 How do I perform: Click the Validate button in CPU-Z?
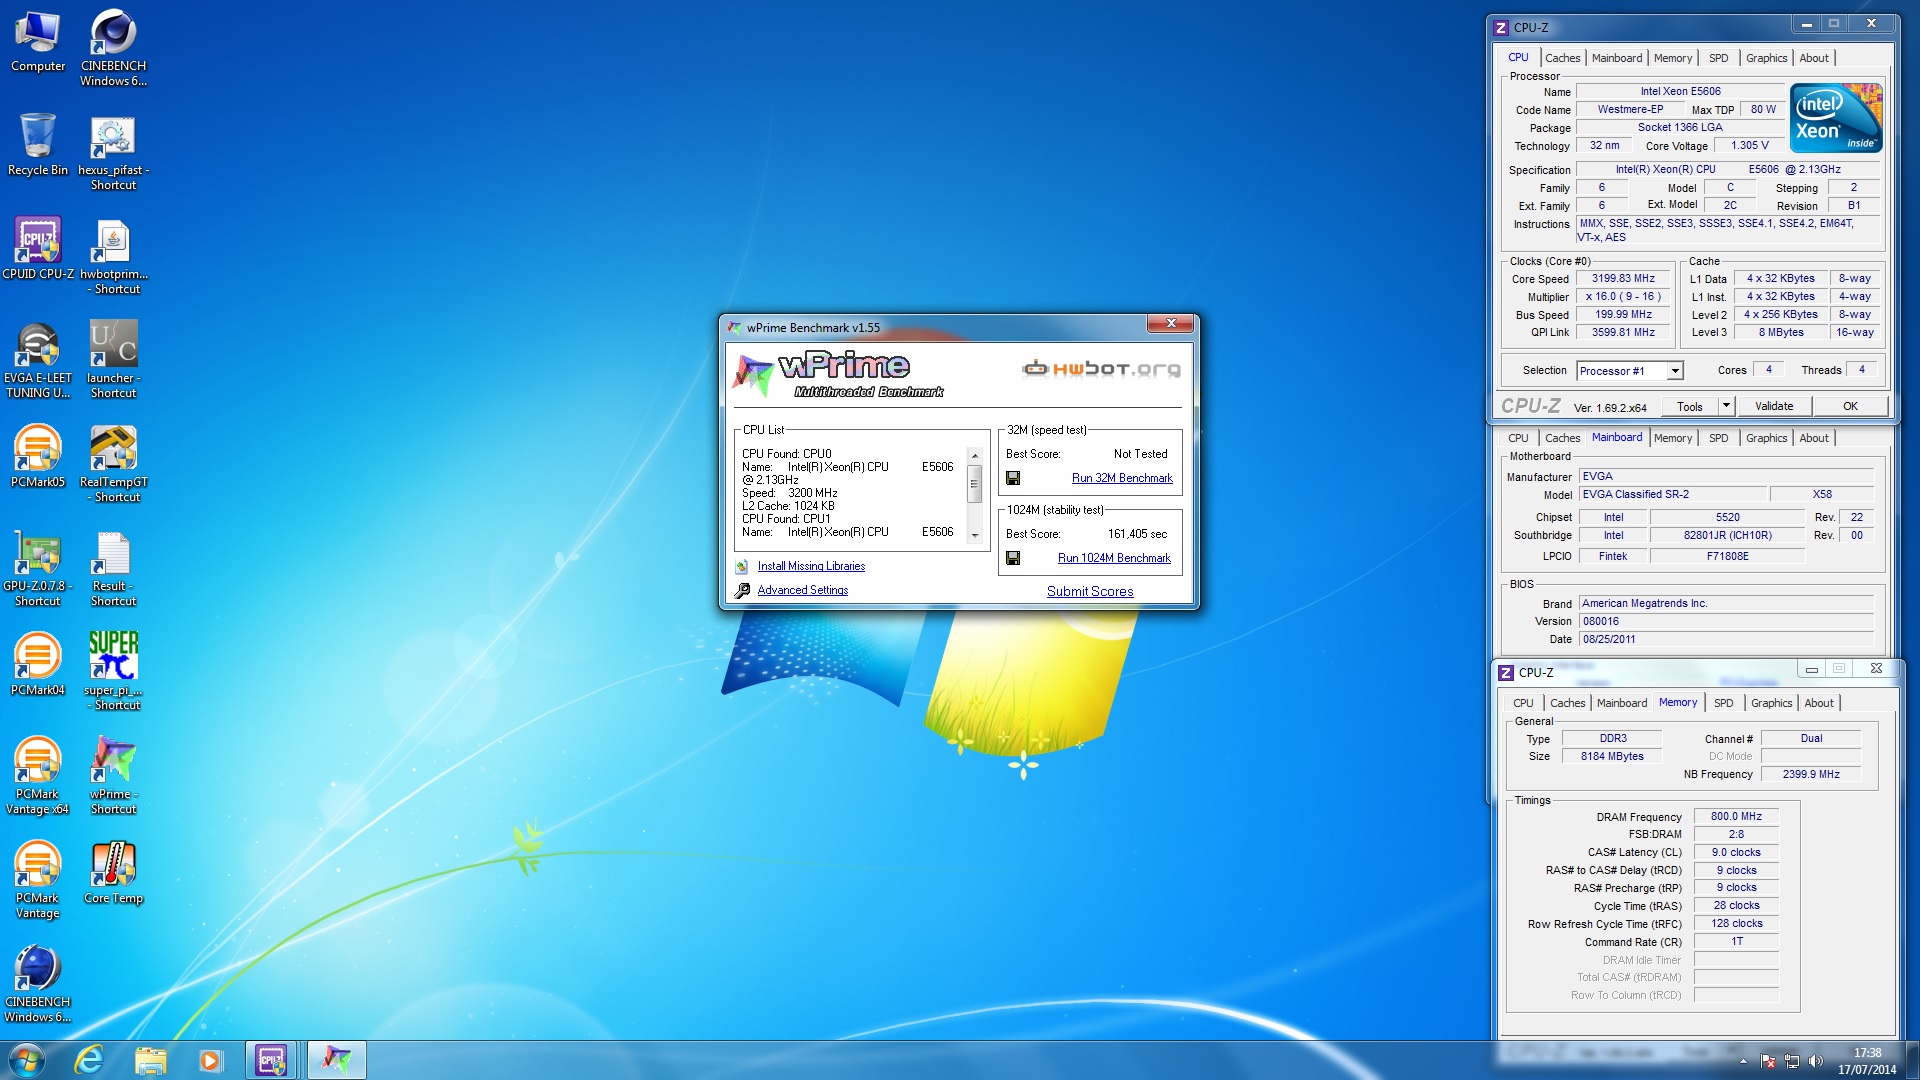[1774, 406]
